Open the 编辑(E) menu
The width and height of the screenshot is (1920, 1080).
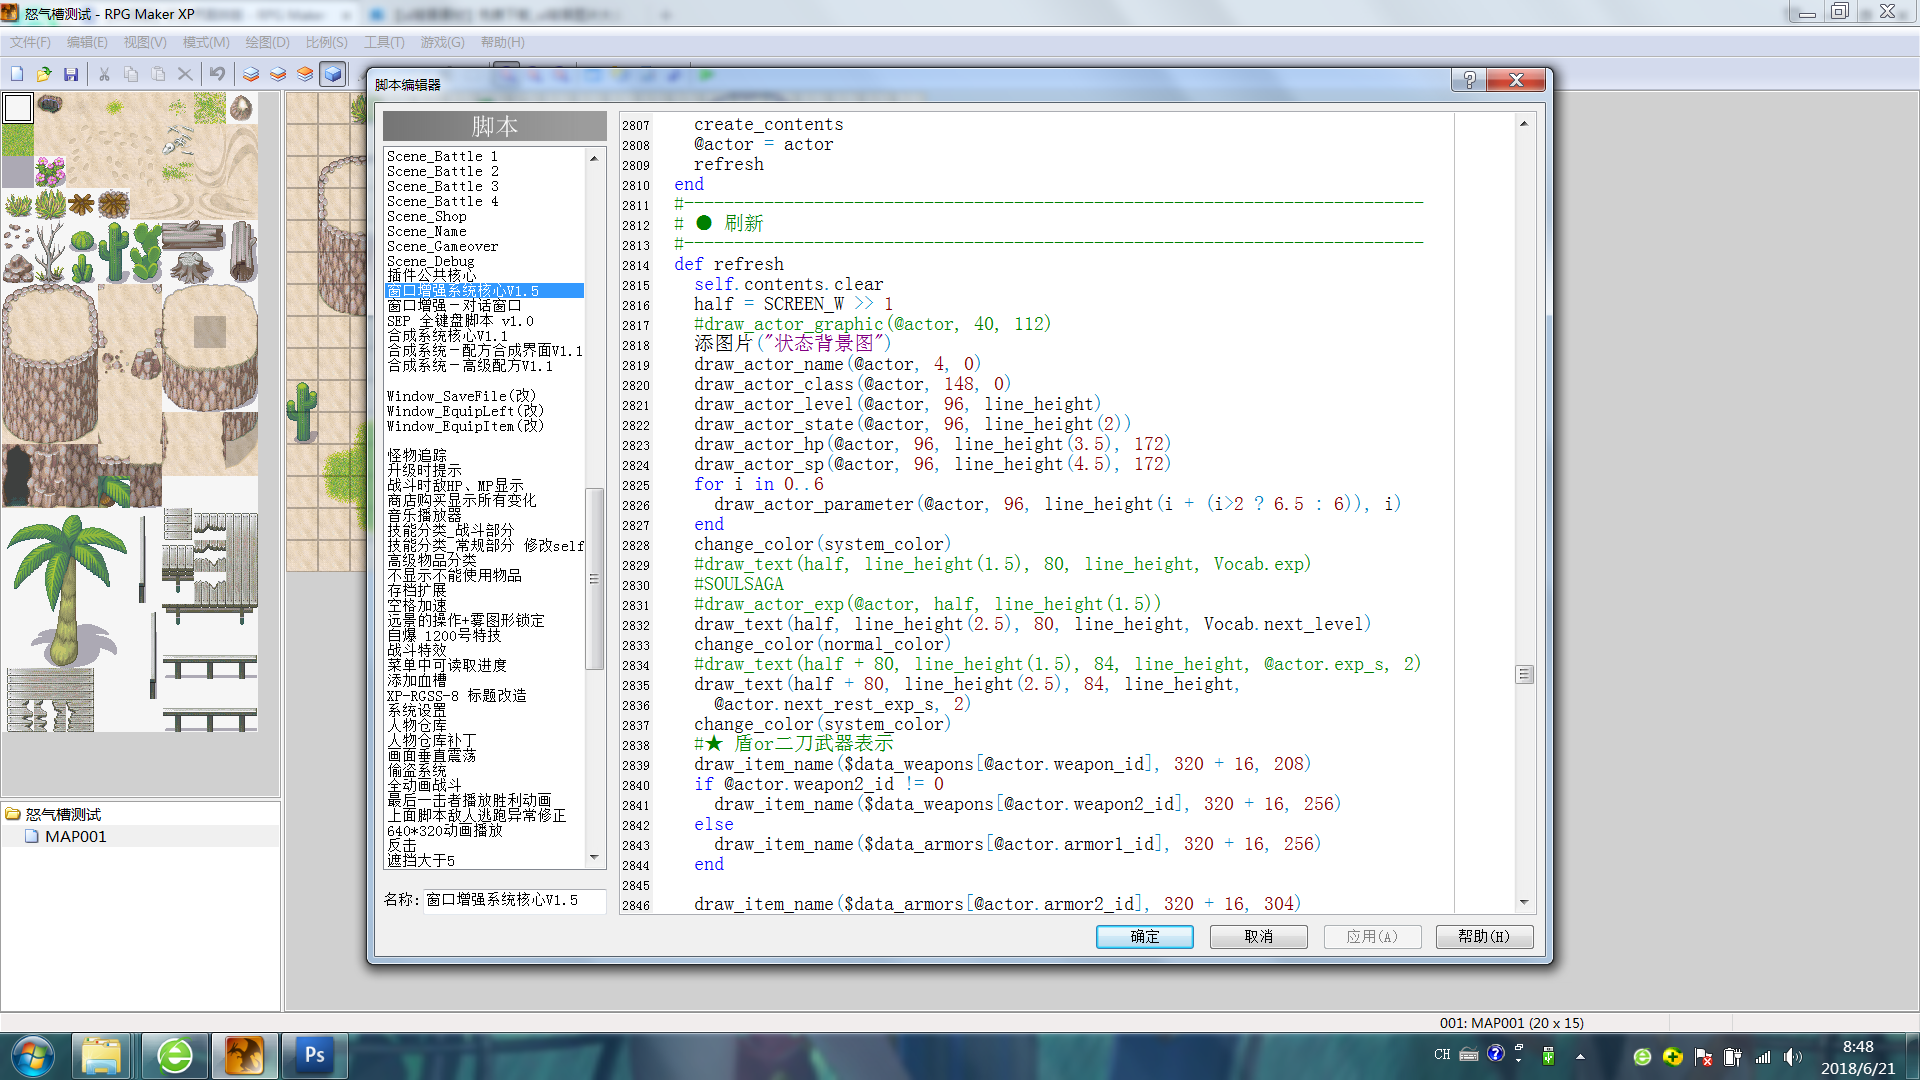tap(87, 42)
